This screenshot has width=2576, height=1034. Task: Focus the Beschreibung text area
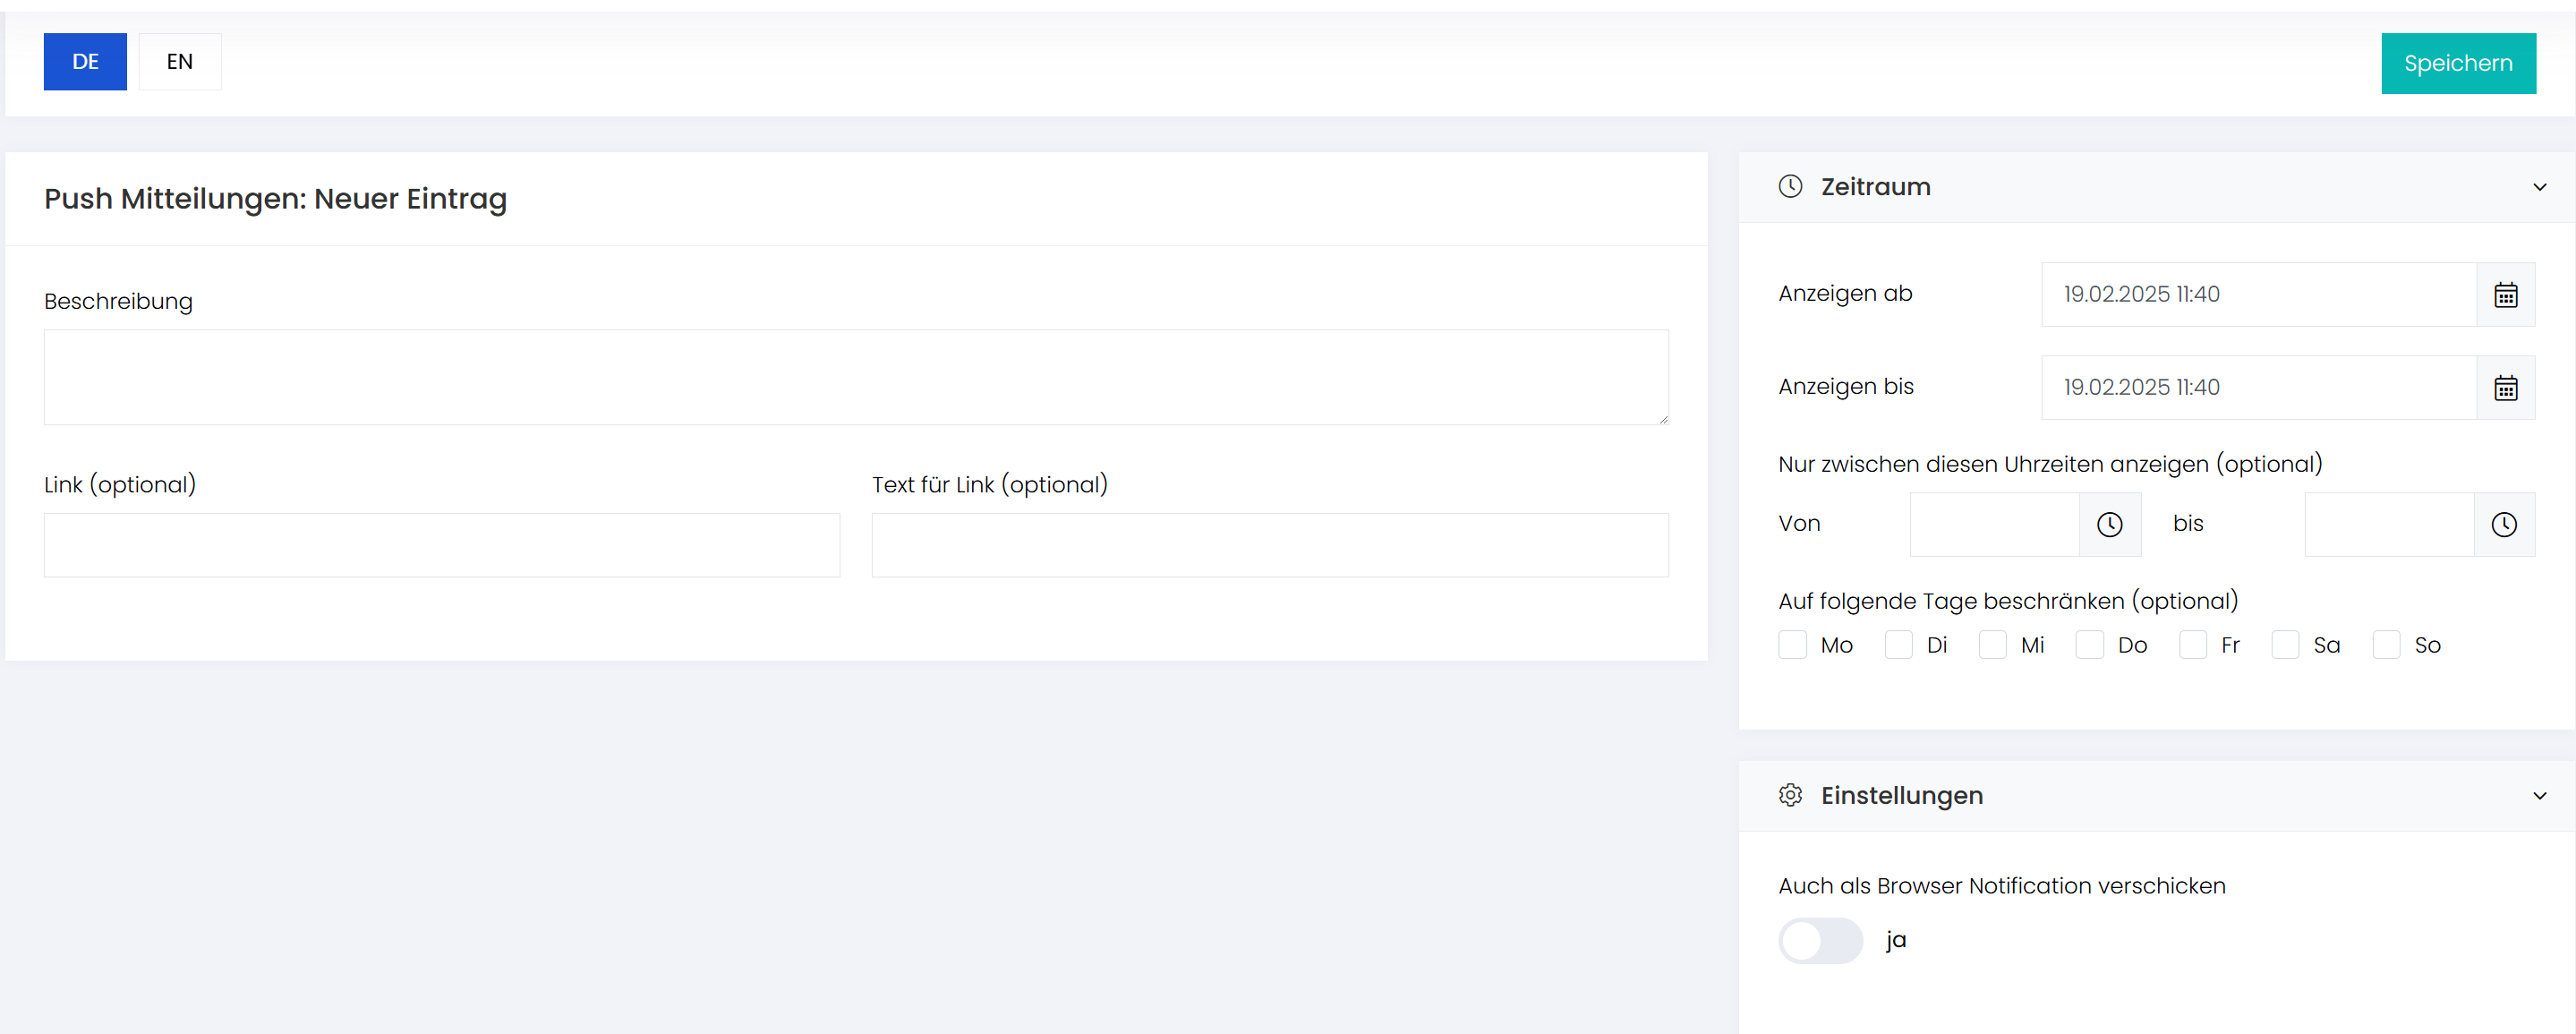(x=856, y=377)
